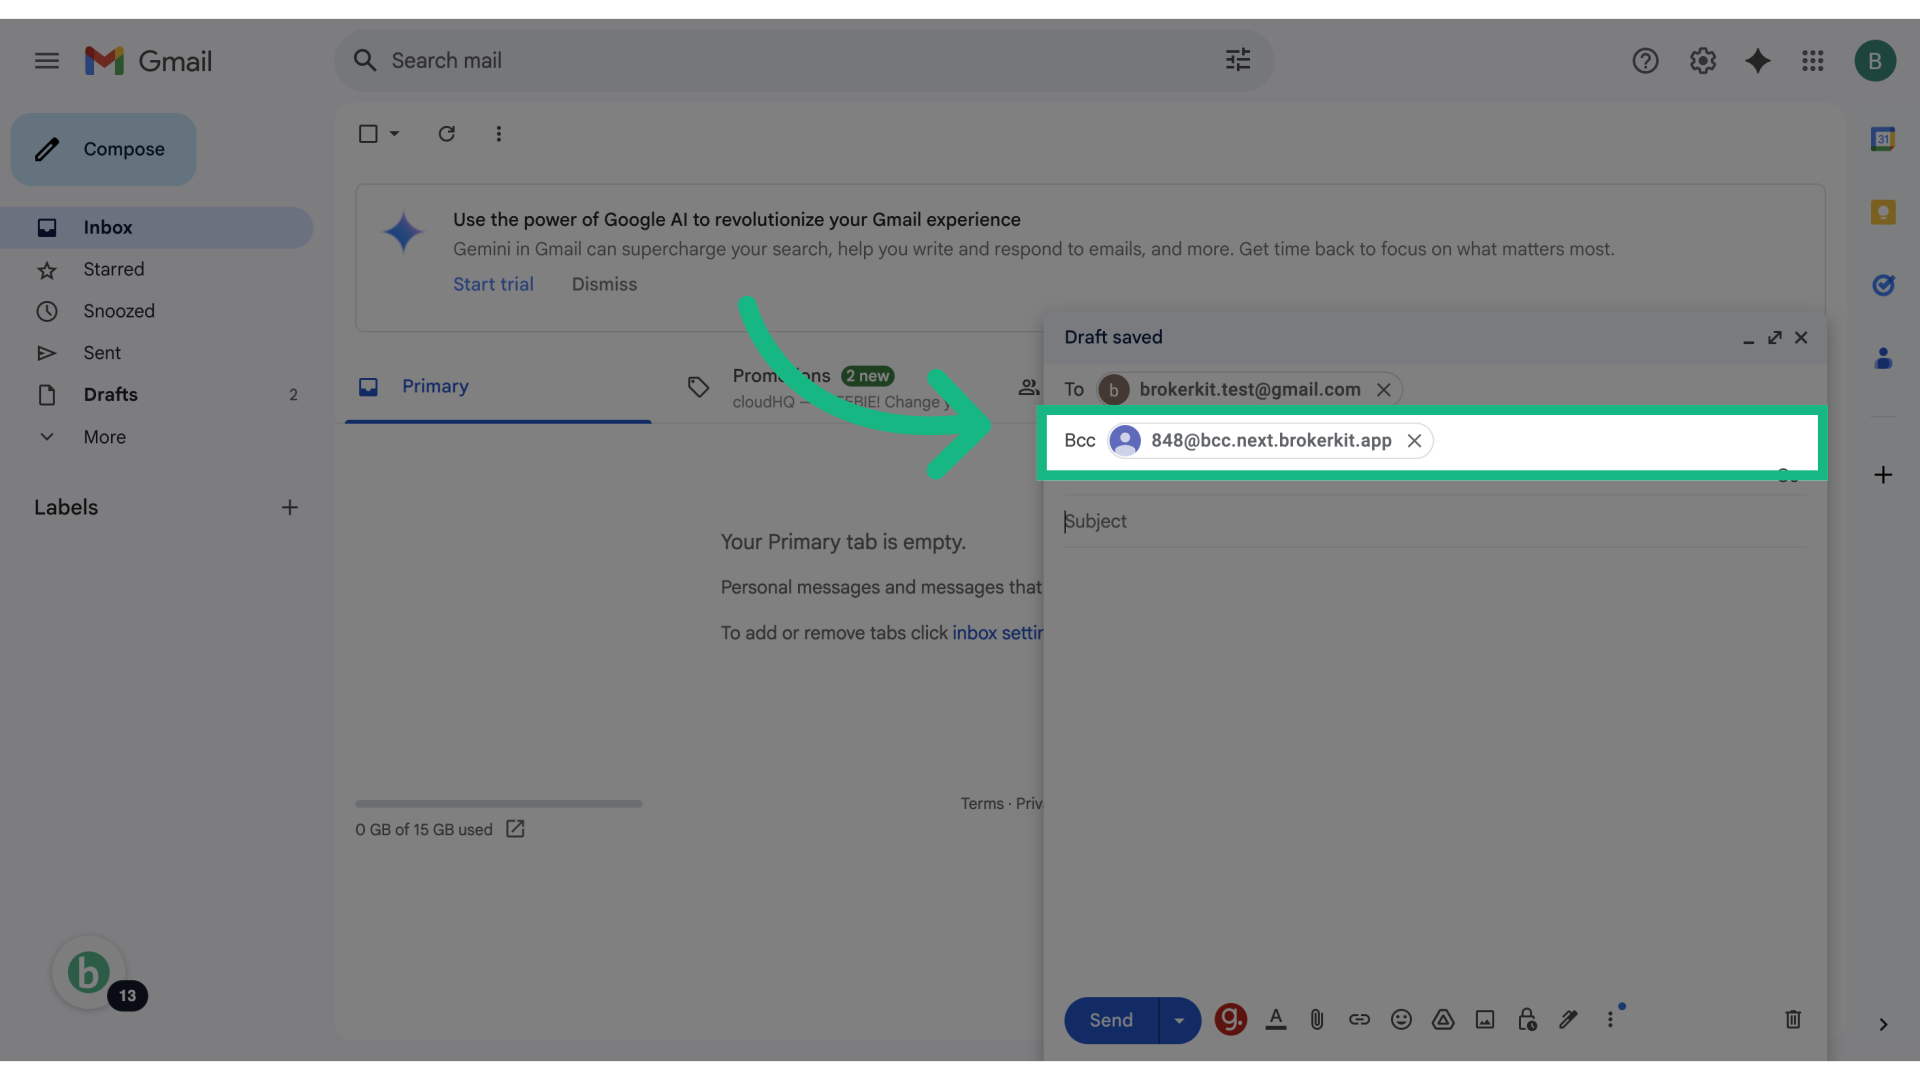The width and height of the screenshot is (1920, 1080).
Task: Open the compose window full-screen
Action: (1775, 338)
